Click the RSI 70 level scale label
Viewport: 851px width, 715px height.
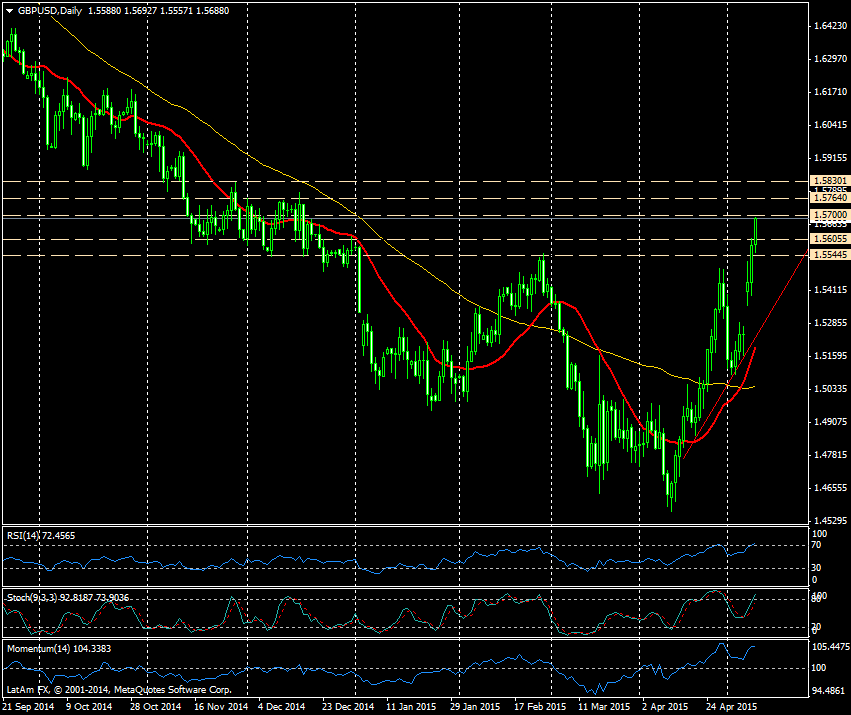click(x=816, y=545)
